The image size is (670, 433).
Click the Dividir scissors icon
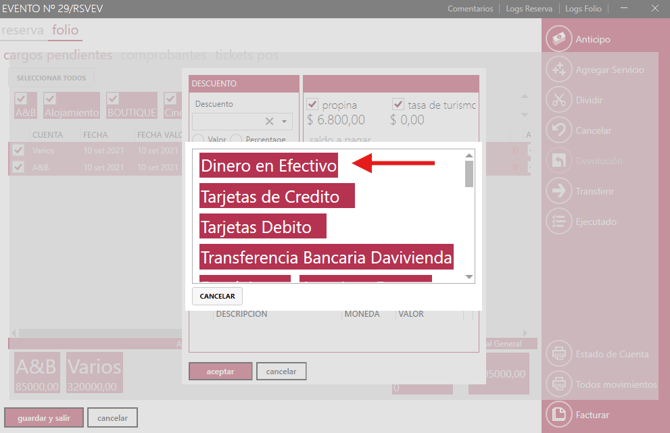[558, 100]
